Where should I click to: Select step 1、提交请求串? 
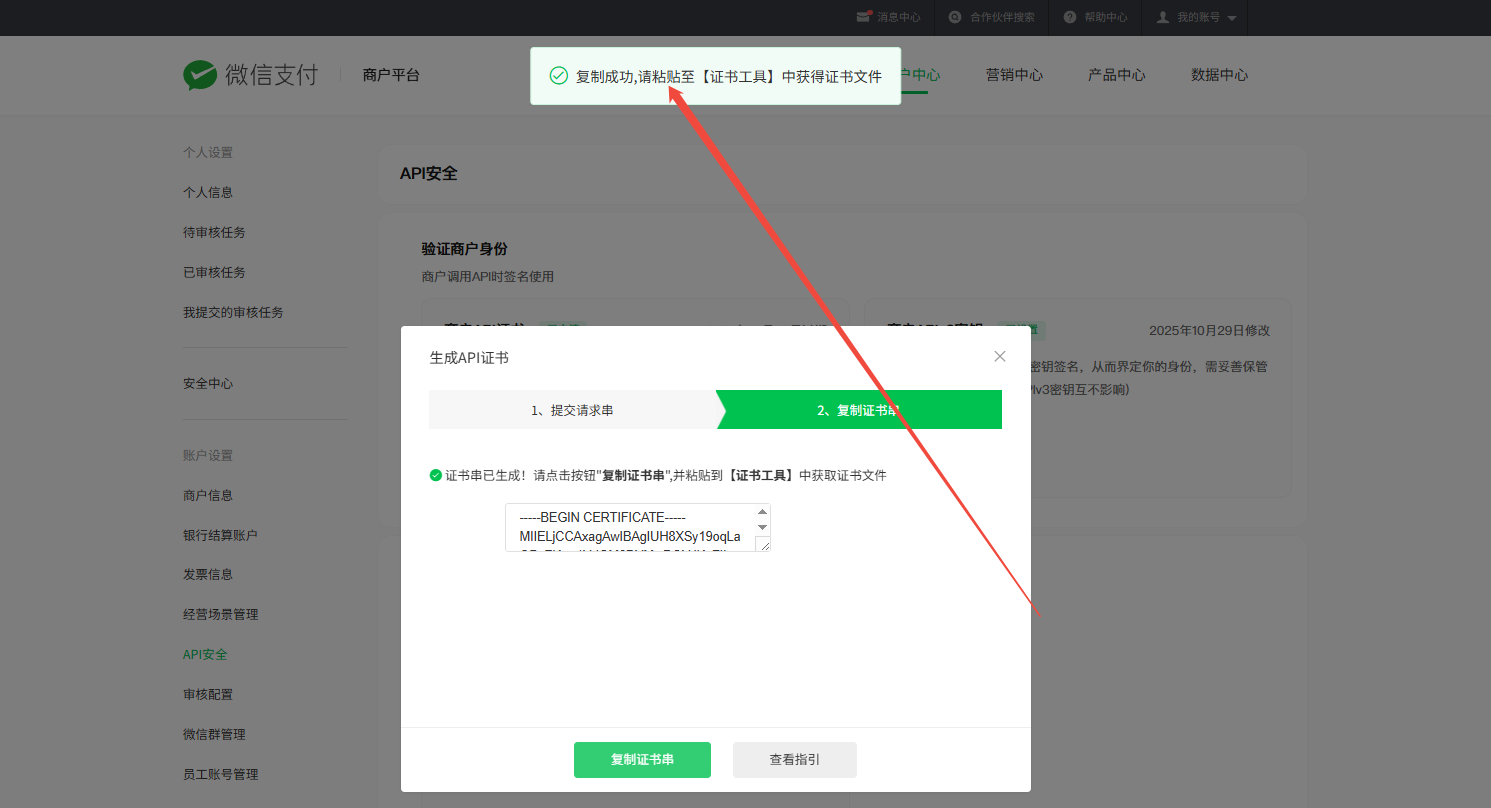point(572,410)
